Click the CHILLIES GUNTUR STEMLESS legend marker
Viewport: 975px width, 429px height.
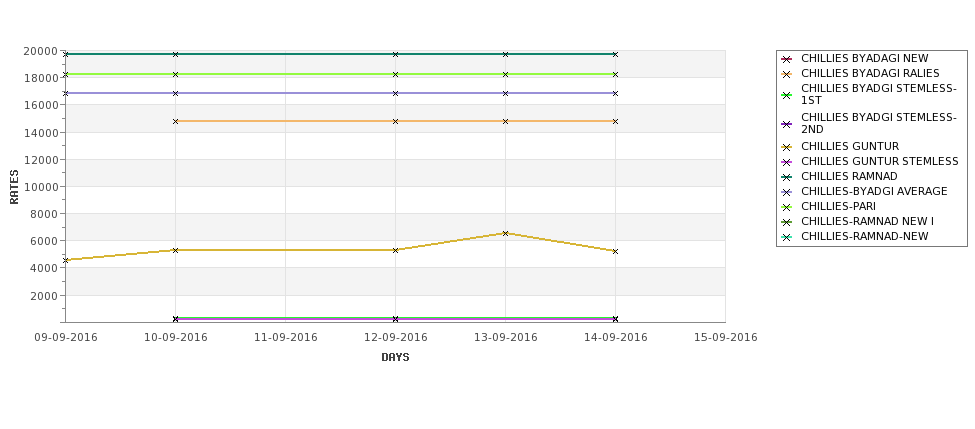click(x=787, y=162)
